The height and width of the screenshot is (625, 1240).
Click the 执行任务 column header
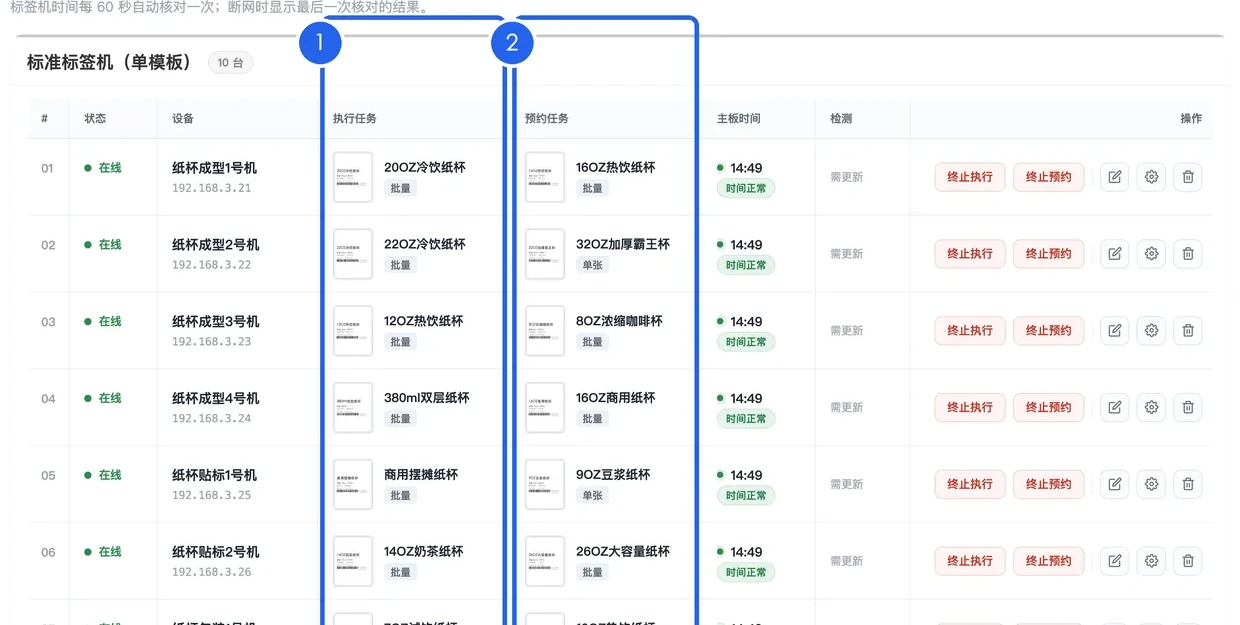[355, 118]
